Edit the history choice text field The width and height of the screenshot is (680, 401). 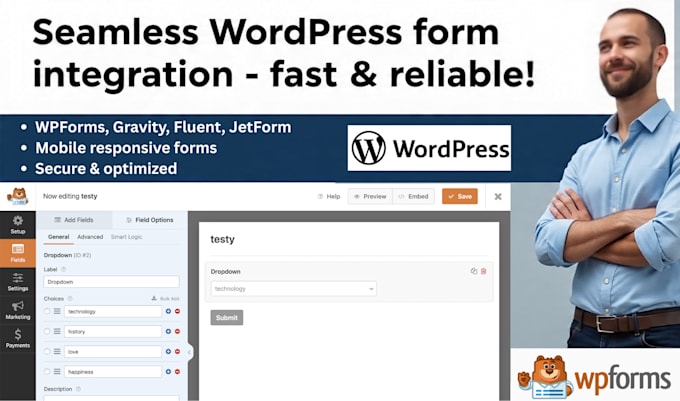click(113, 331)
